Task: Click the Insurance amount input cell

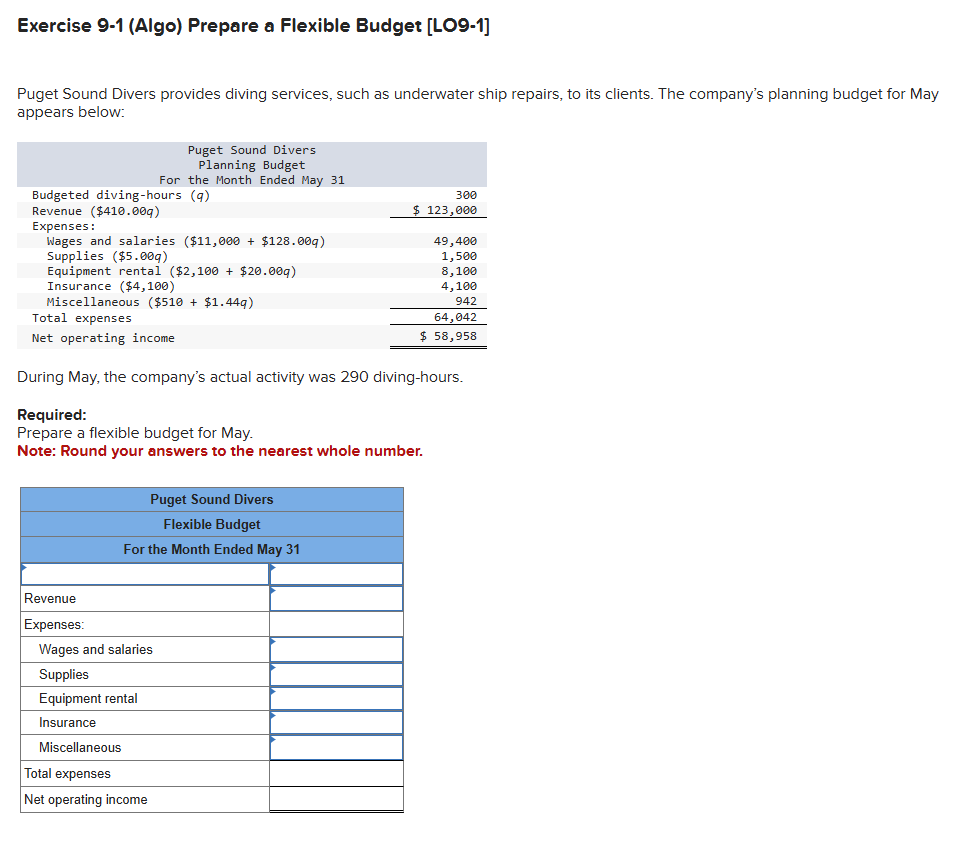Action: (x=336, y=723)
